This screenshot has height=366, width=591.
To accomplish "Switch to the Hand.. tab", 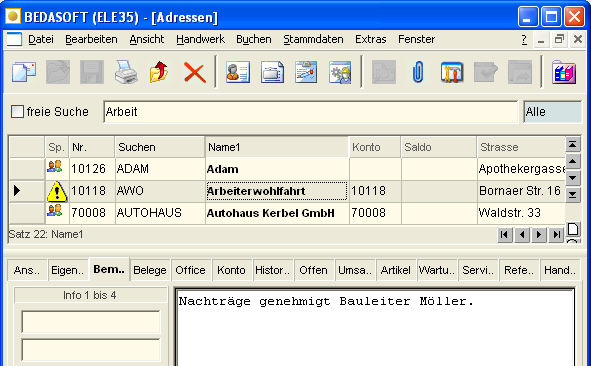I will click(x=560, y=270).
